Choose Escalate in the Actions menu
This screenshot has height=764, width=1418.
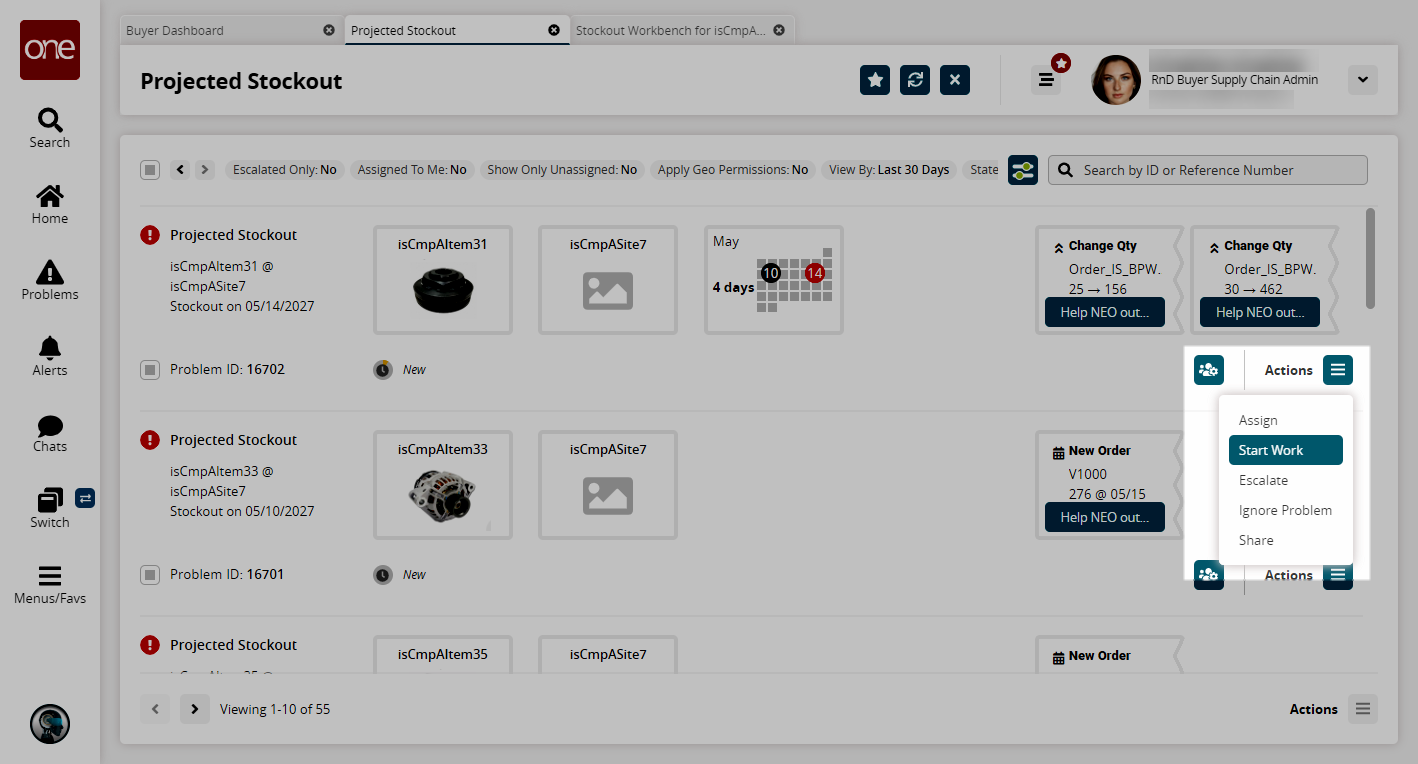tap(1286, 480)
